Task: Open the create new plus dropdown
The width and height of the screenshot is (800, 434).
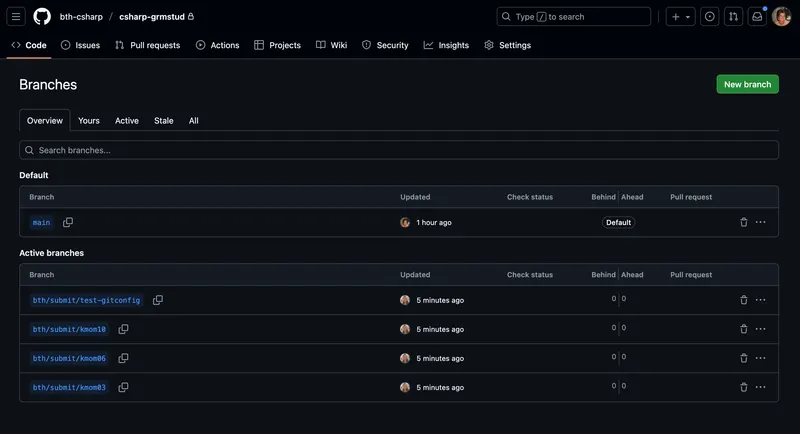Action: pos(681,17)
